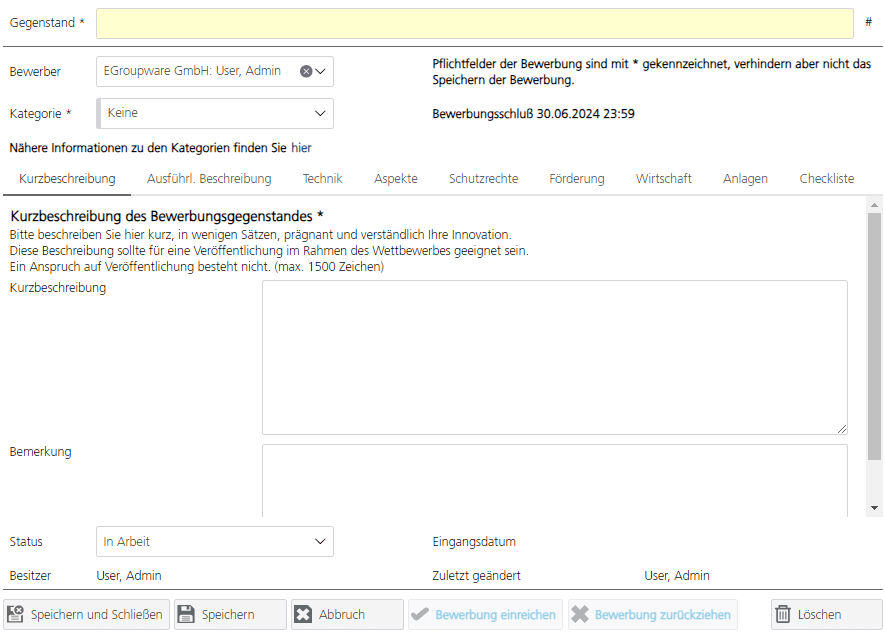Click the checkmark icon on Bewerbung einreichen

421,614
